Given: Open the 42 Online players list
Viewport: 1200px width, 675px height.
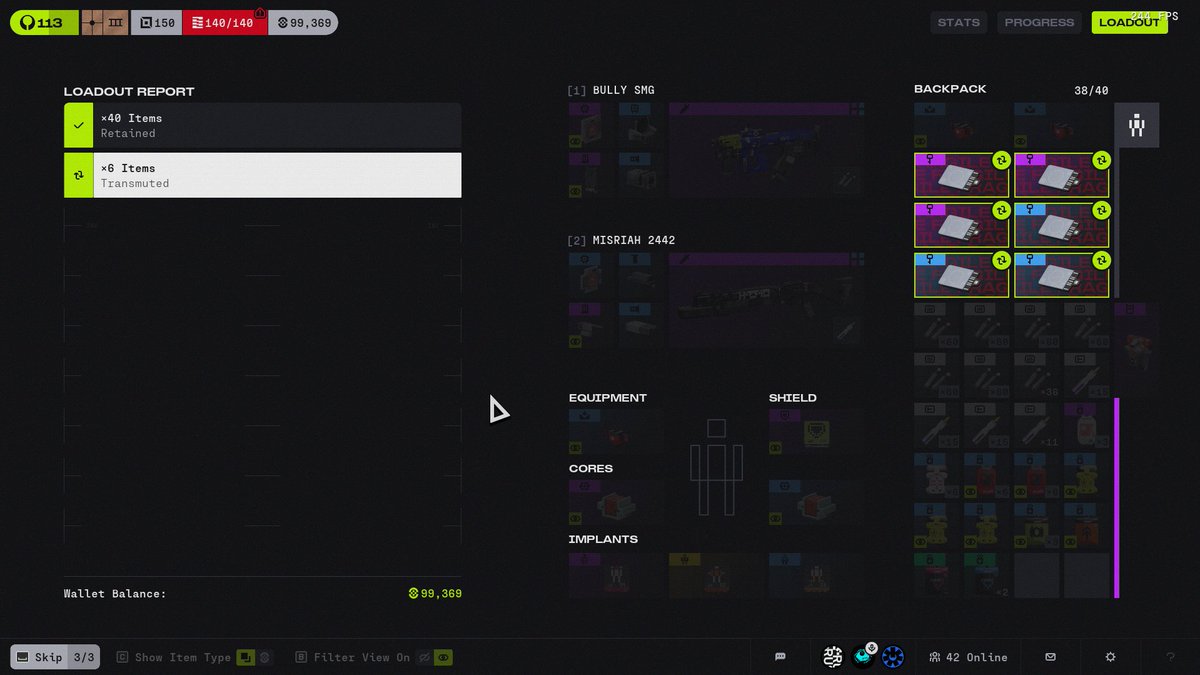Looking at the screenshot, I should click(x=968, y=657).
